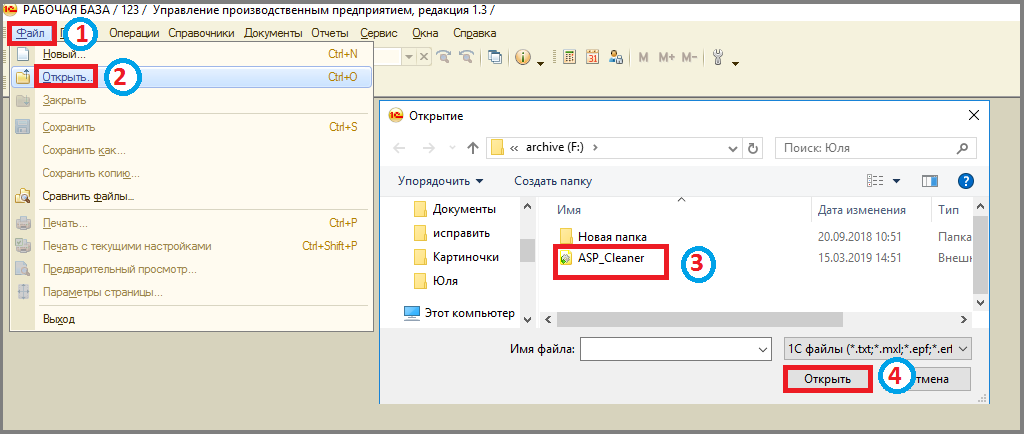The height and width of the screenshot is (434, 1024).
Task: Click the Отмена button in dialog
Action: [x=933, y=379]
